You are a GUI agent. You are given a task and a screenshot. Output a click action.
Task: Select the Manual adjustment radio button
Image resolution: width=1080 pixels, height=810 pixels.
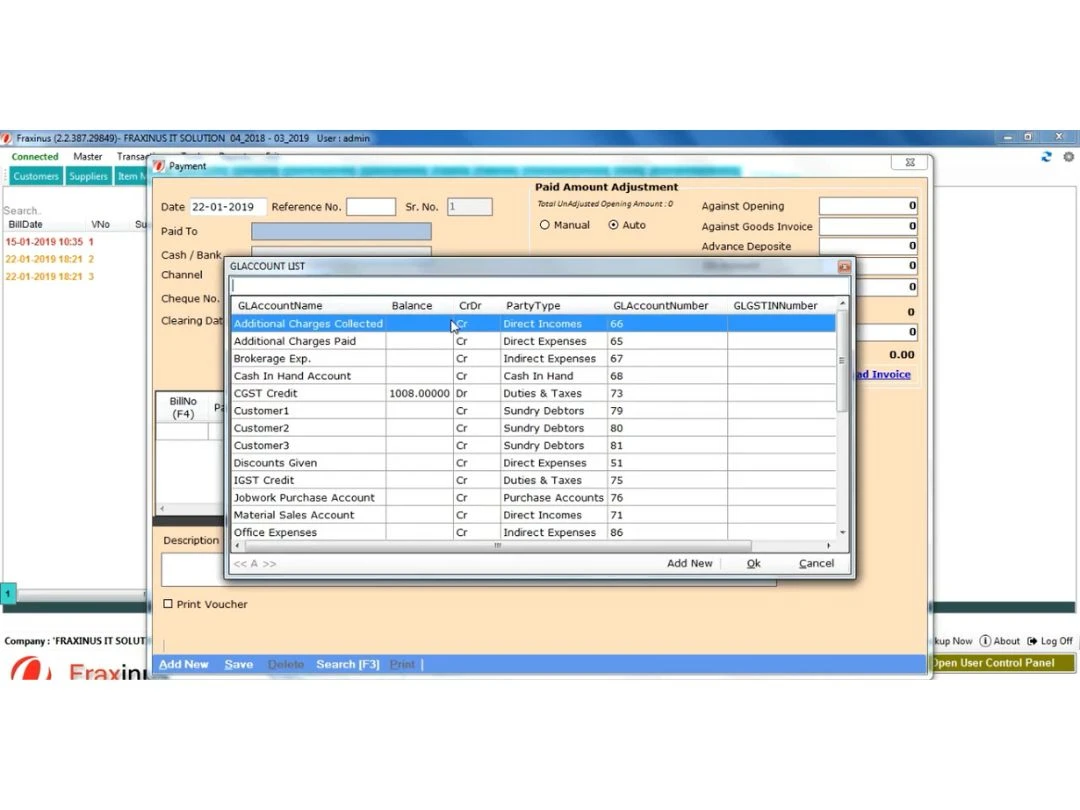coord(545,225)
